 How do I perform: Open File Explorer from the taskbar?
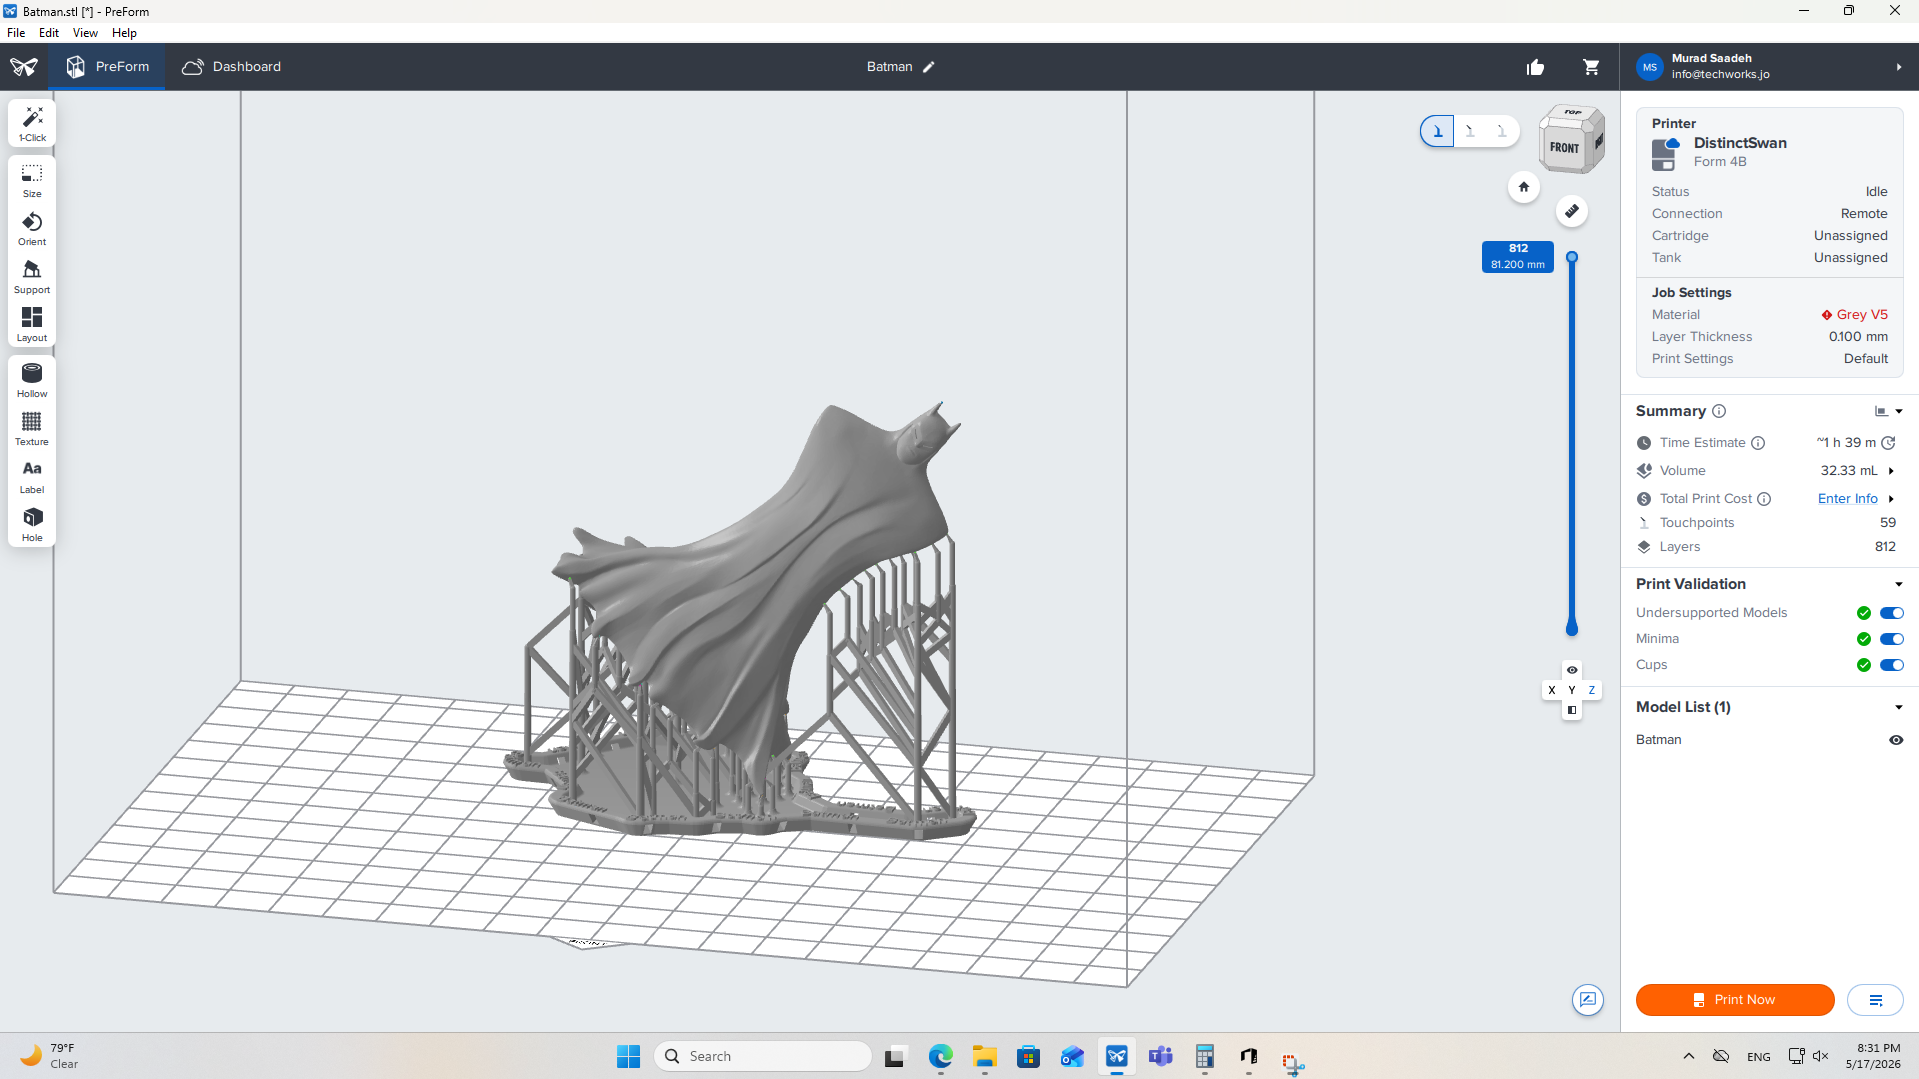coord(984,1056)
